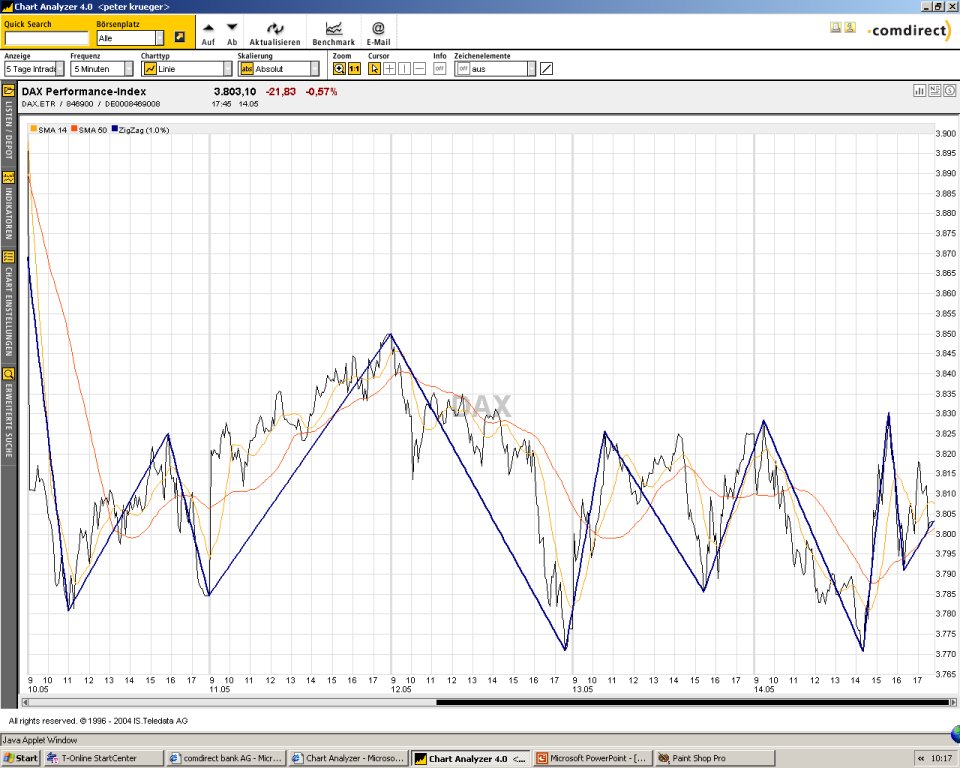Choose the line drawing tool icon
The width and height of the screenshot is (960, 768).
tap(546, 69)
